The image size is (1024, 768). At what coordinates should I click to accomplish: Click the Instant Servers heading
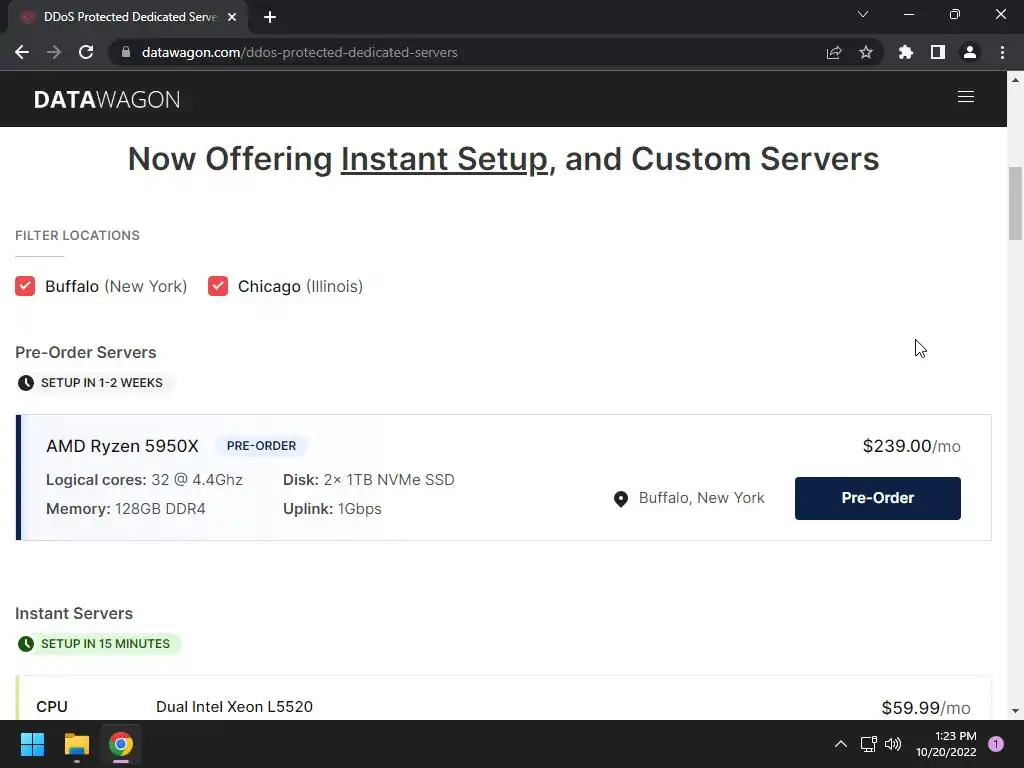tap(74, 613)
